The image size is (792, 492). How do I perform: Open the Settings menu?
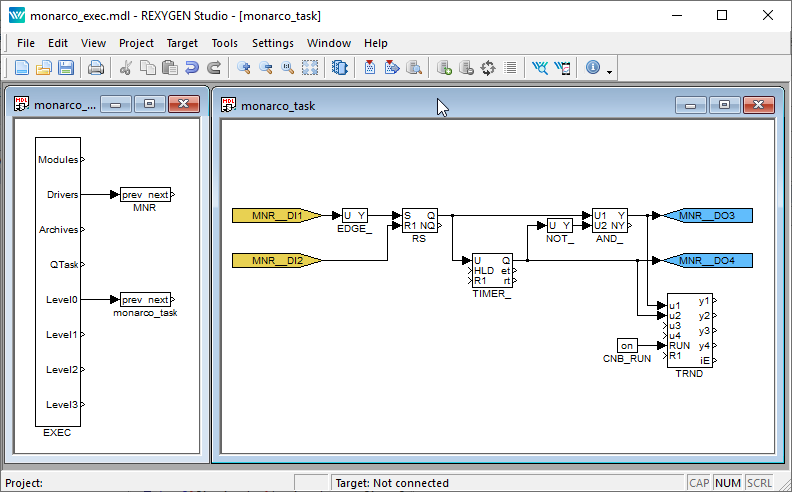tap(273, 43)
